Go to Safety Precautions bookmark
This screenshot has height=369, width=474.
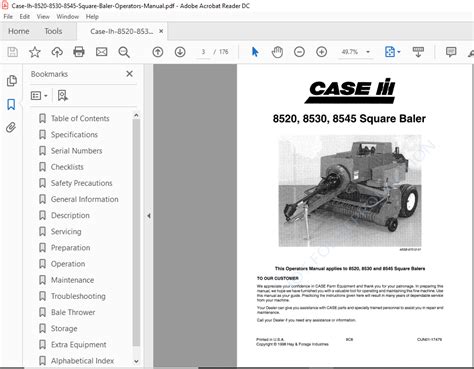pos(81,183)
